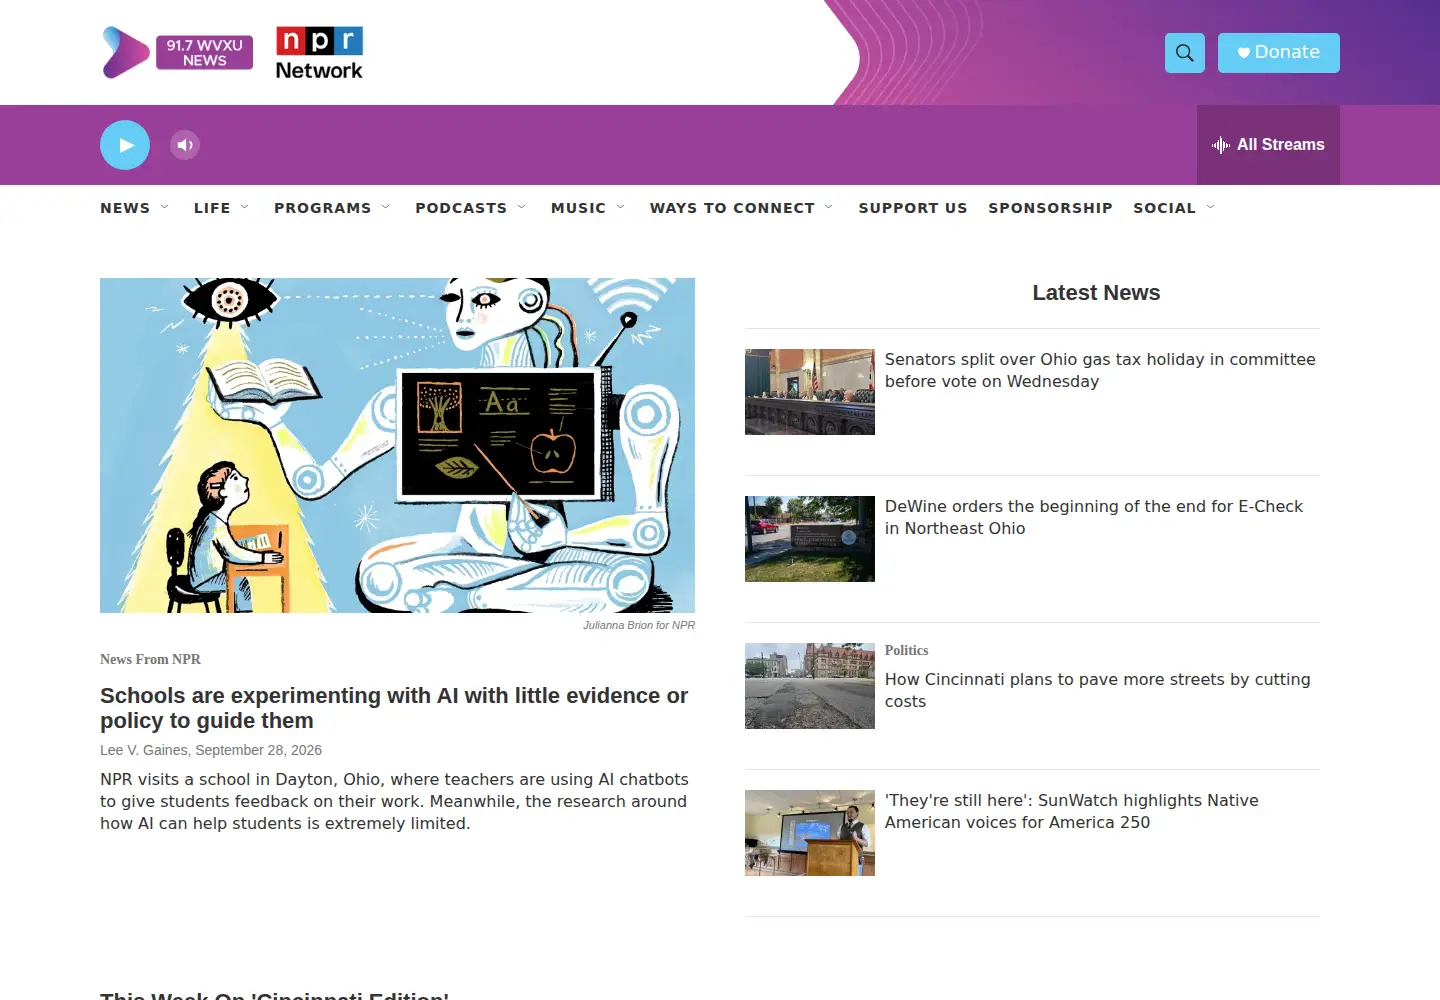The width and height of the screenshot is (1440, 1000).
Task: Expand the Podcasts menu chevron
Action: pyautogui.click(x=522, y=207)
